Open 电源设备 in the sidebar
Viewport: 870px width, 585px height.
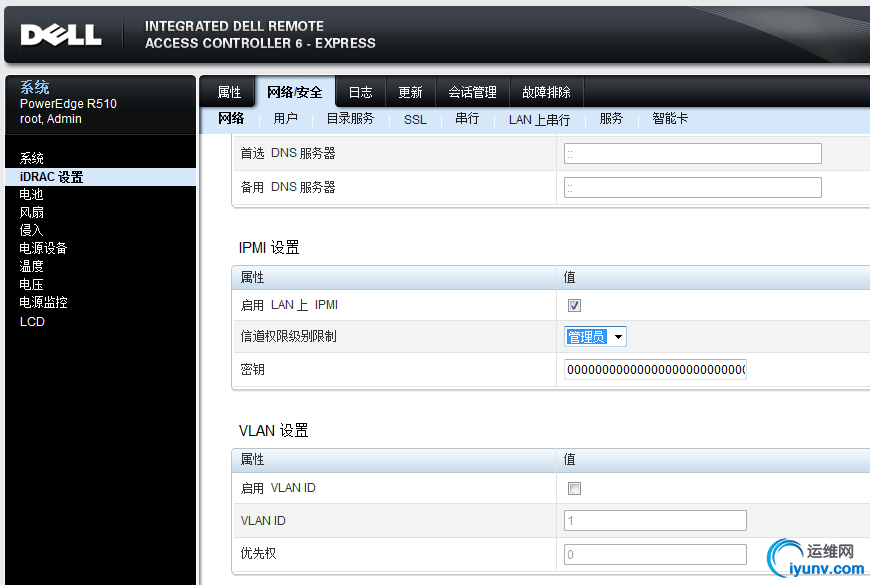[43, 248]
